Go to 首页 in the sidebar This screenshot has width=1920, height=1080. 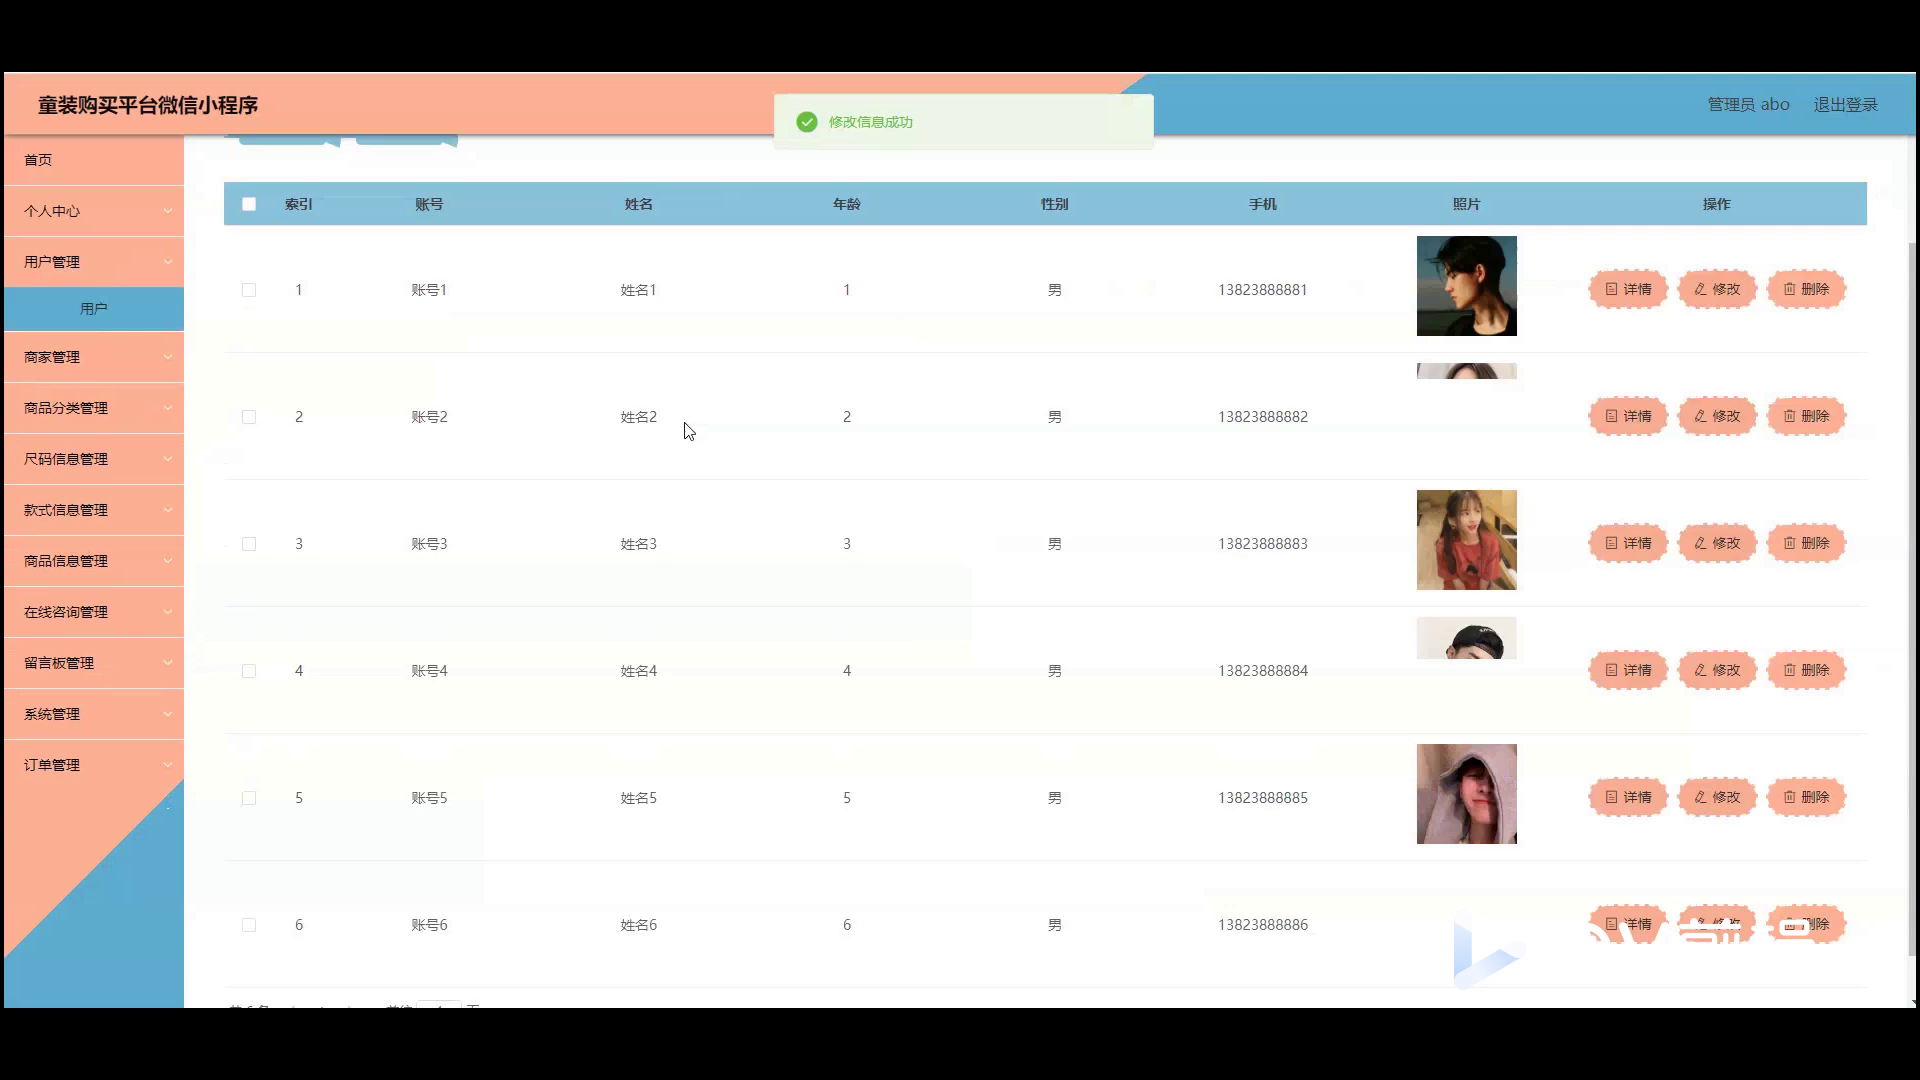(94, 160)
